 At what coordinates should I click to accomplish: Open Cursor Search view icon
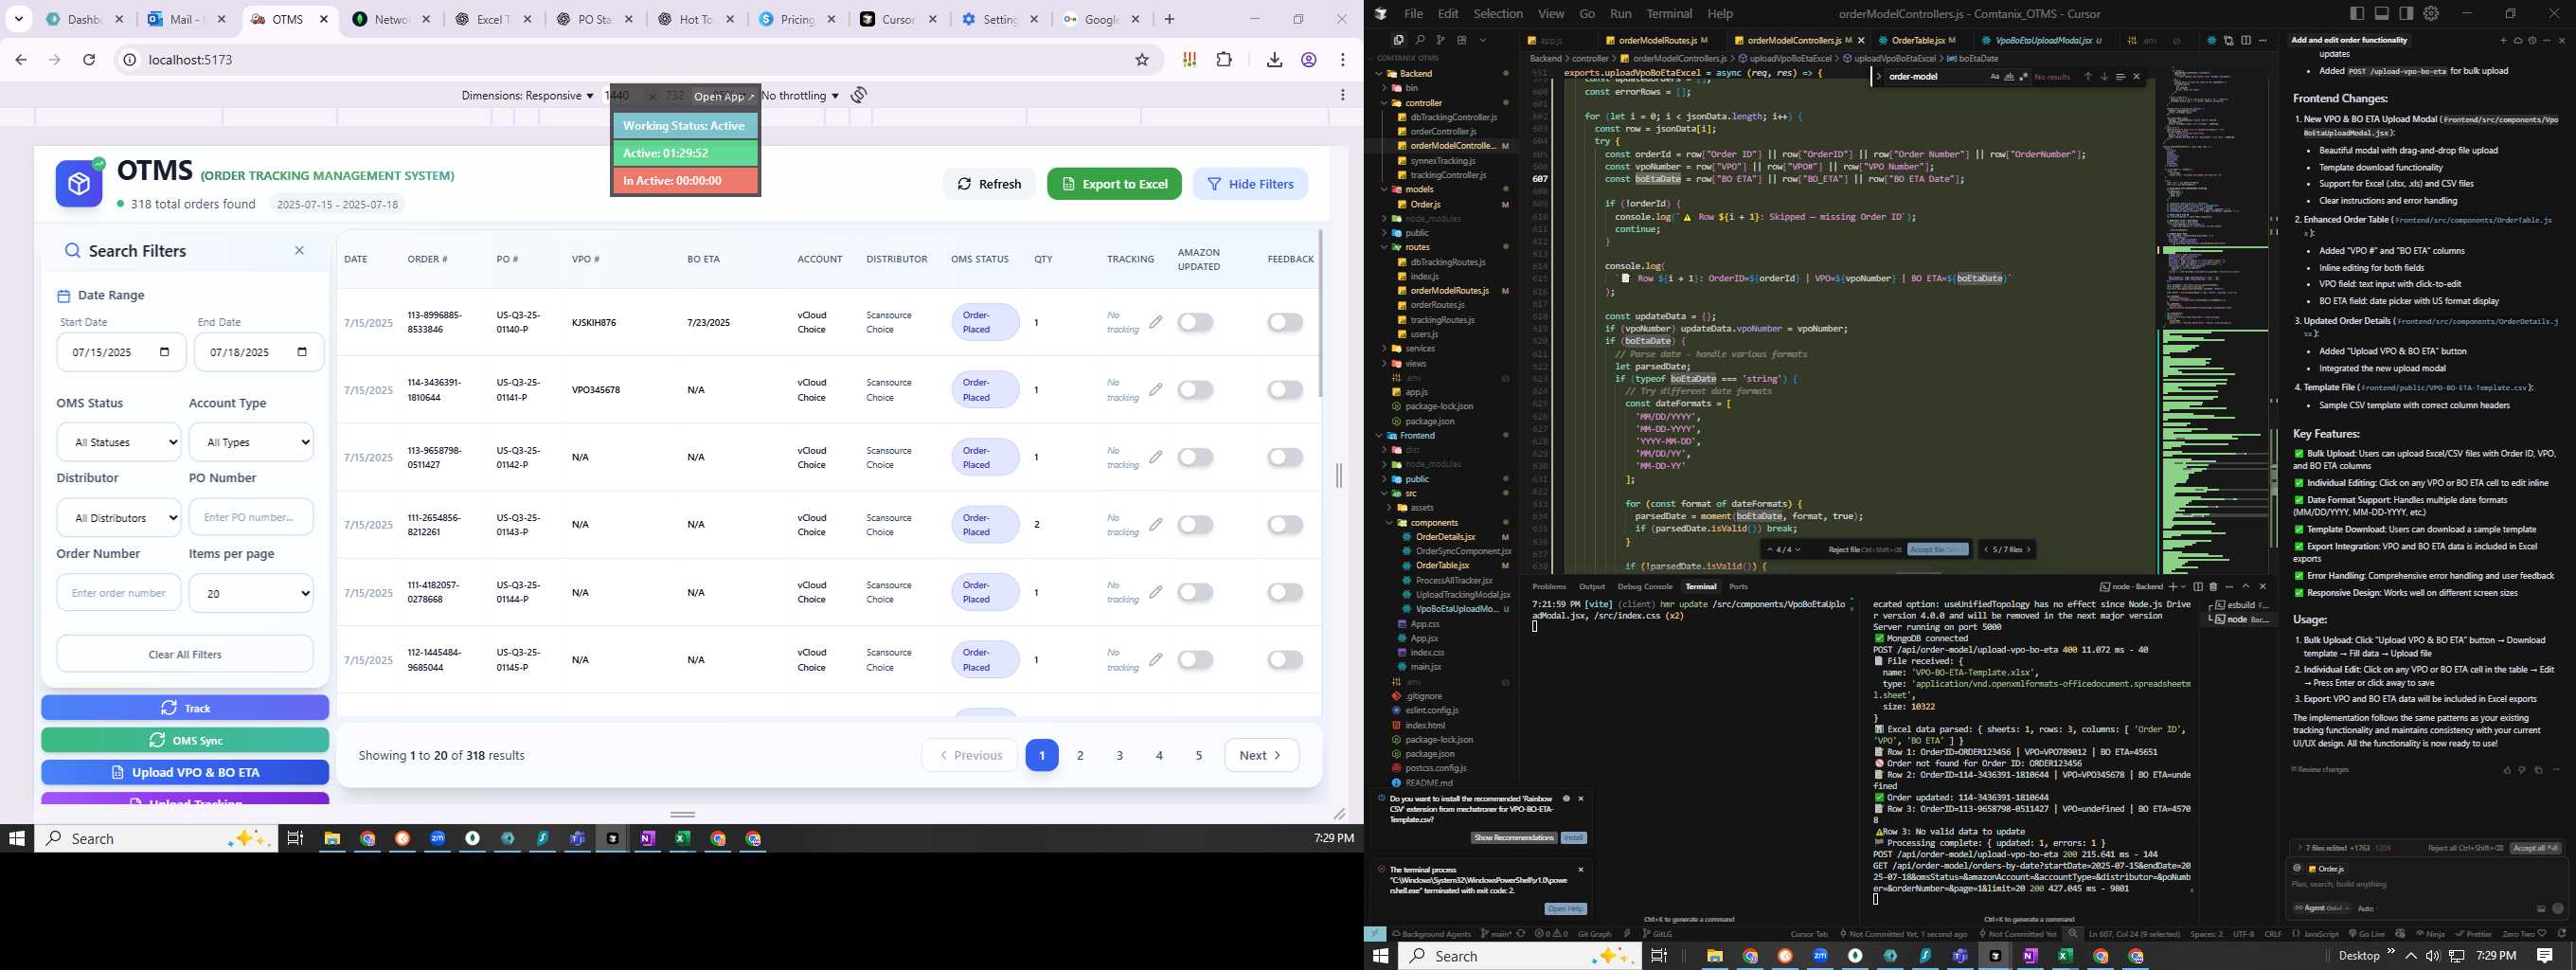click(1419, 40)
